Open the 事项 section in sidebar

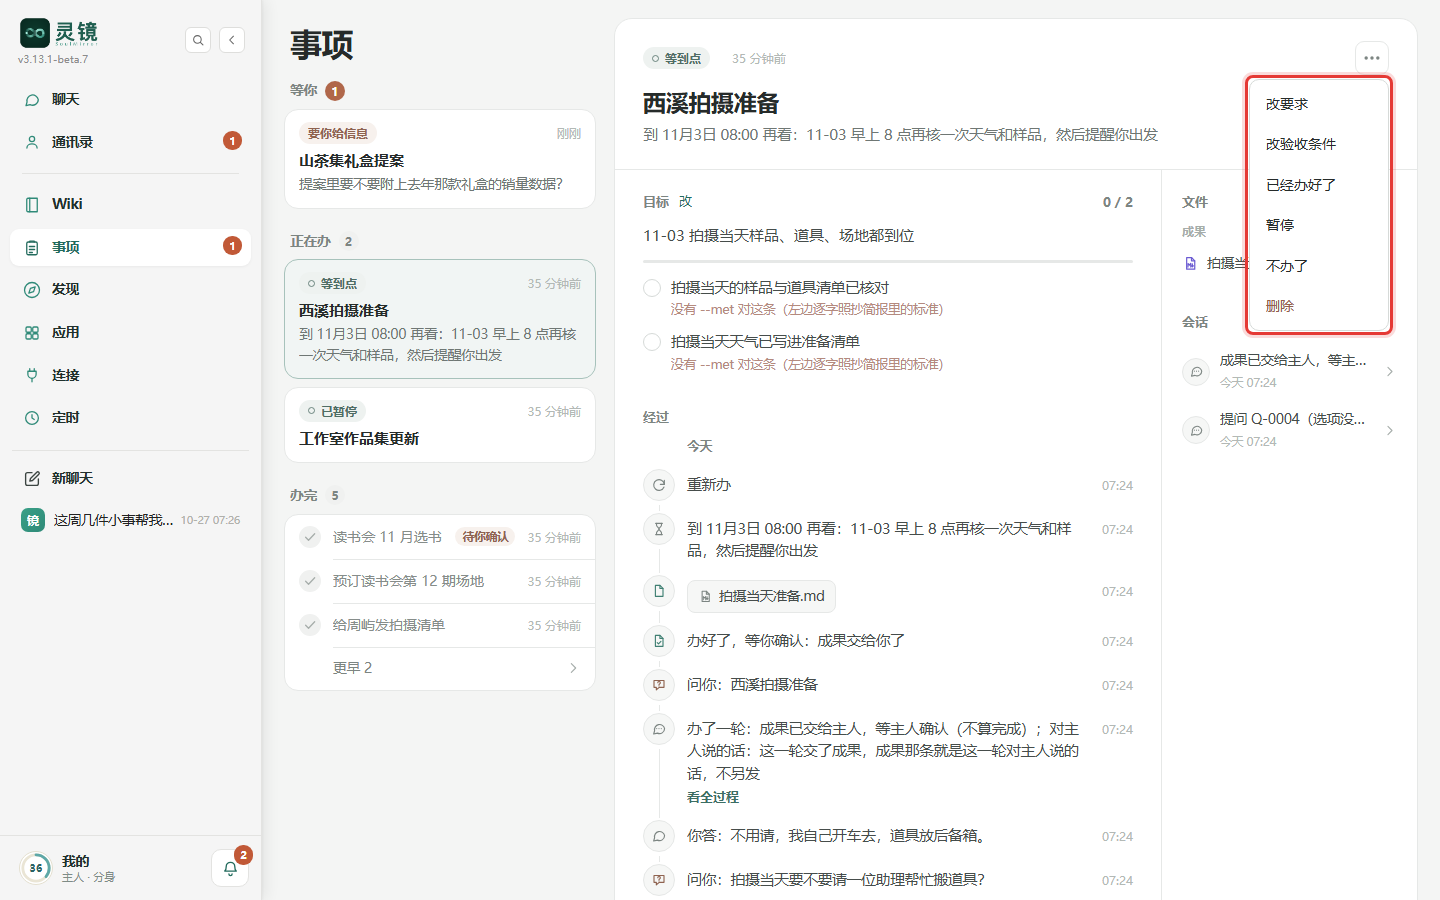(x=130, y=247)
